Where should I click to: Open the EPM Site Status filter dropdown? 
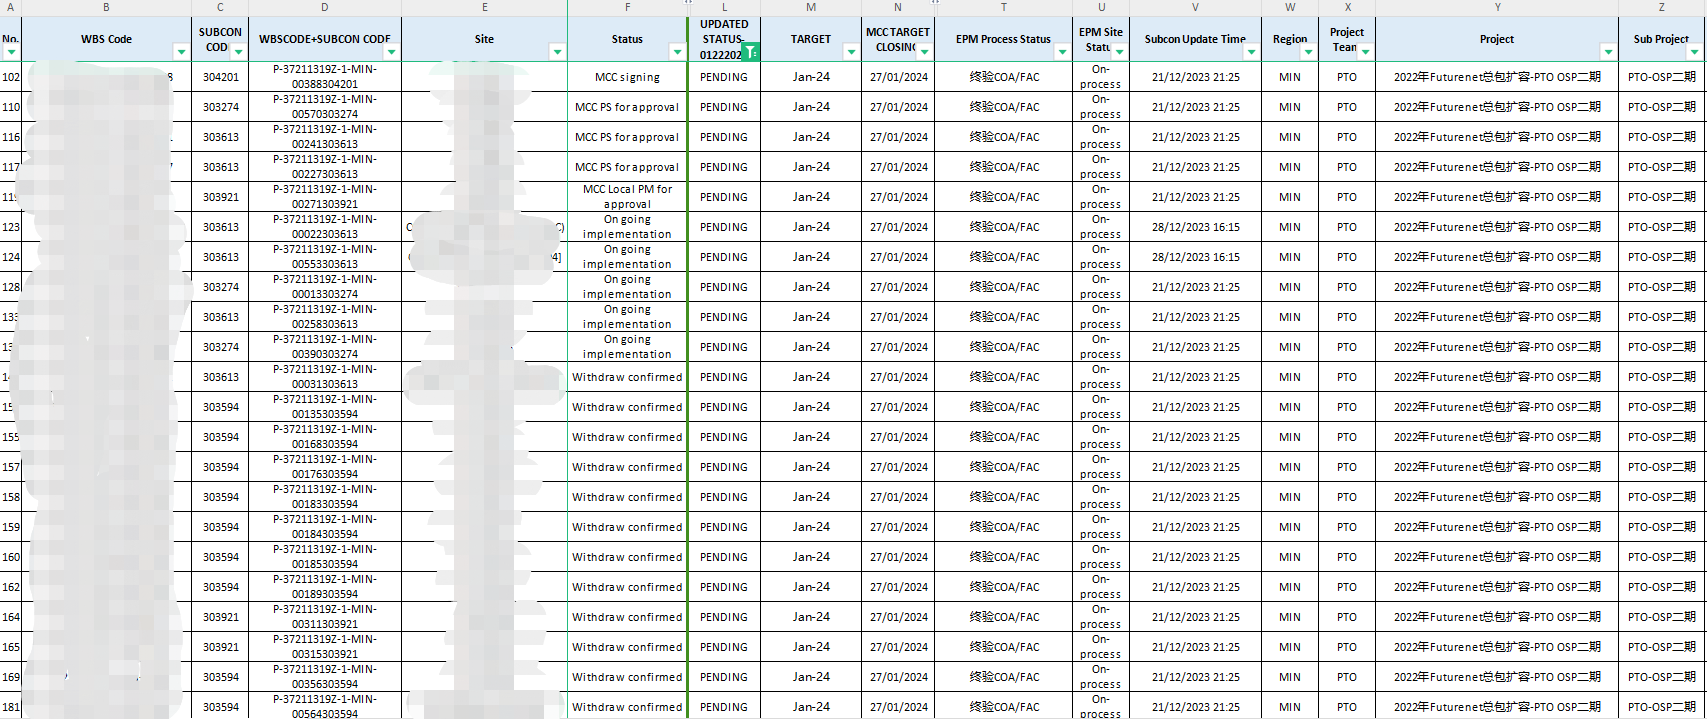tap(1119, 52)
